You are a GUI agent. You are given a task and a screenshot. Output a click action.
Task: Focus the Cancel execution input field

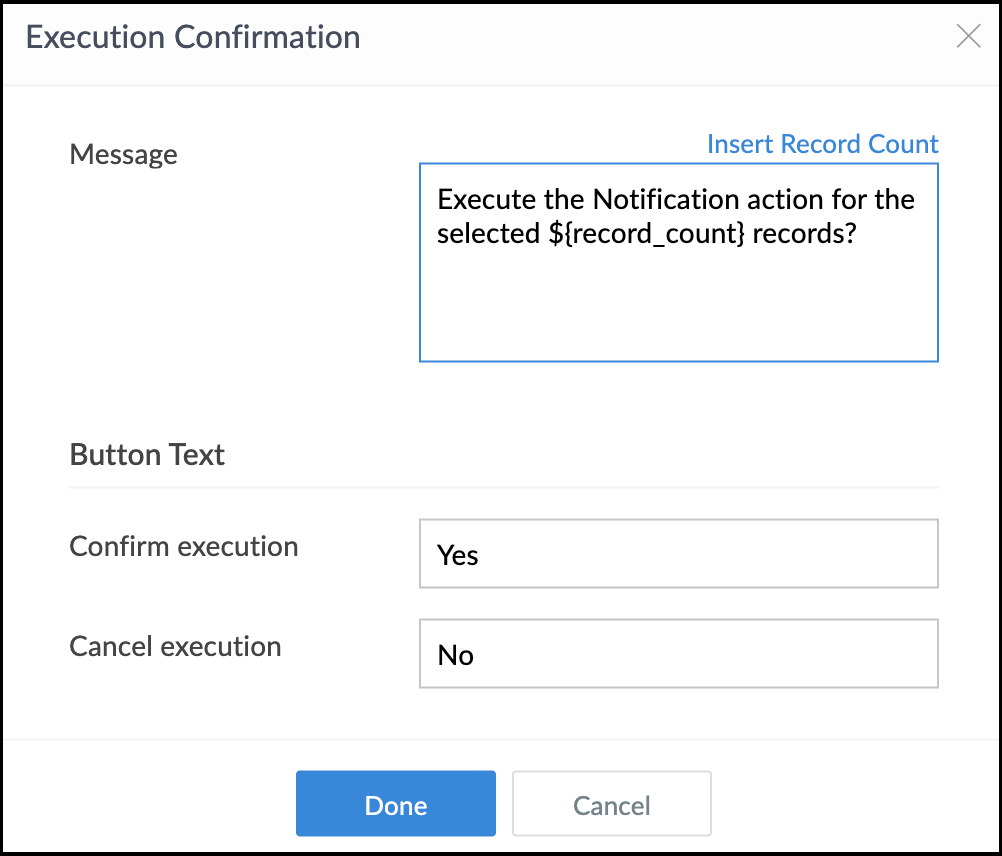678,654
